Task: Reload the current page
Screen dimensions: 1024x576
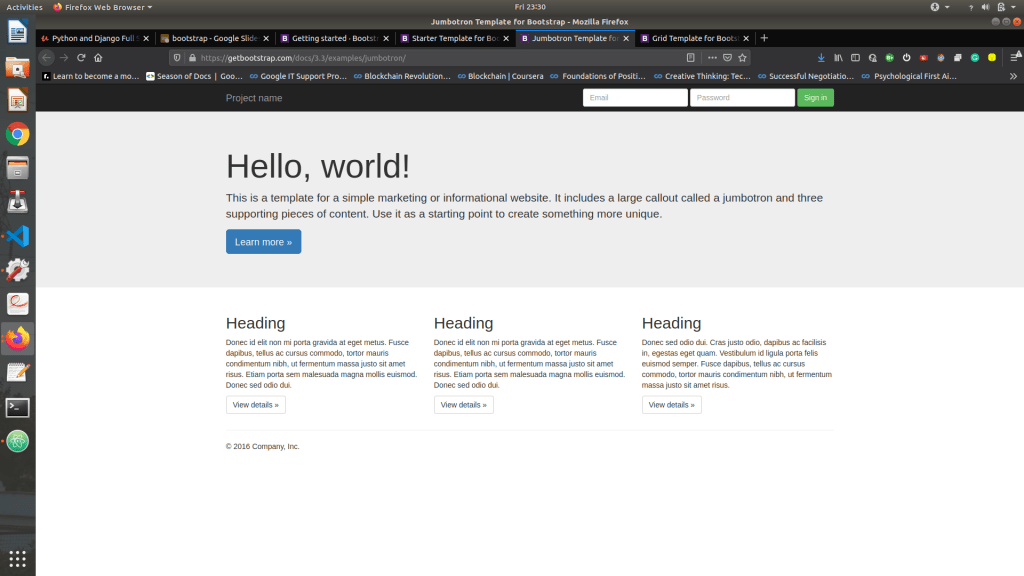Action: click(81, 58)
